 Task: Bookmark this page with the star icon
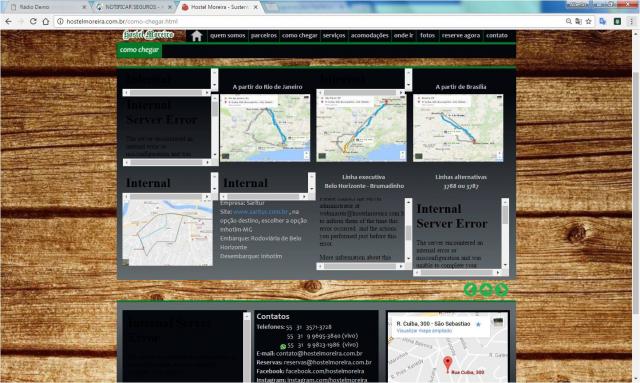(x=588, y=21)
